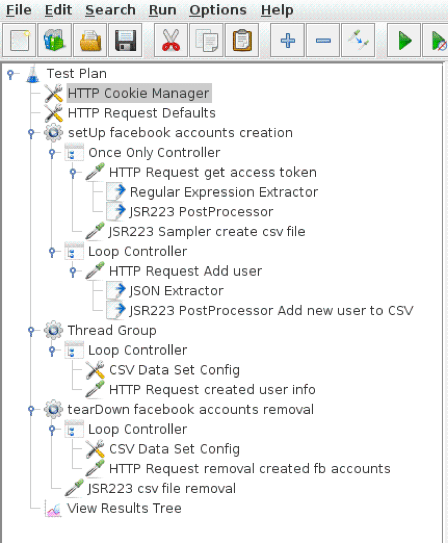Collapse the Once Only Controller node
Screen dimensions: 448x543
click(52, 153)
